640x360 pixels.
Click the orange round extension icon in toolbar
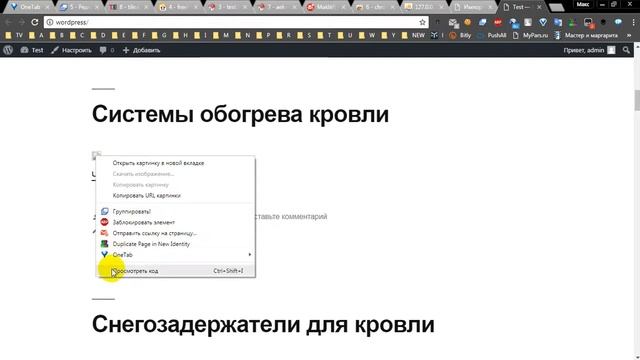[468, 22]
